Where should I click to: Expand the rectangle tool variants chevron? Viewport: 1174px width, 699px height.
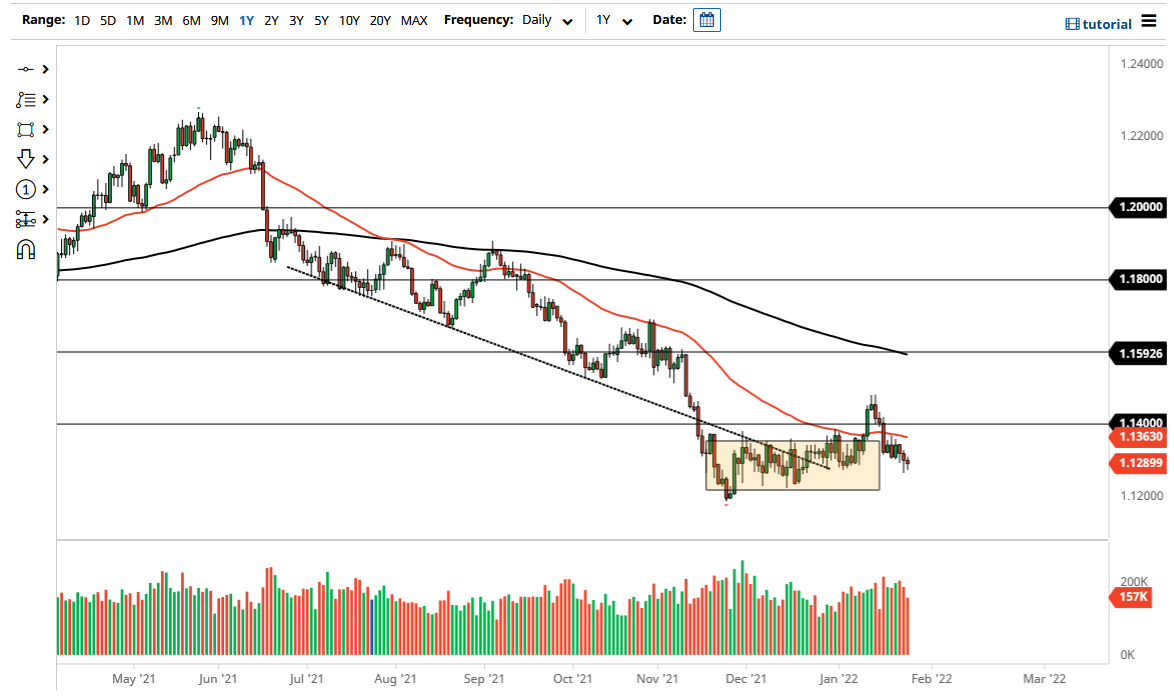[x=44, y=128]
